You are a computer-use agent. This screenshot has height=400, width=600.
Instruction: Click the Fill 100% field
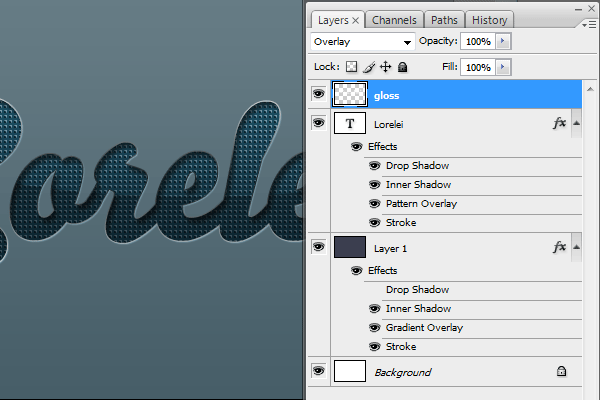[478, 67]
